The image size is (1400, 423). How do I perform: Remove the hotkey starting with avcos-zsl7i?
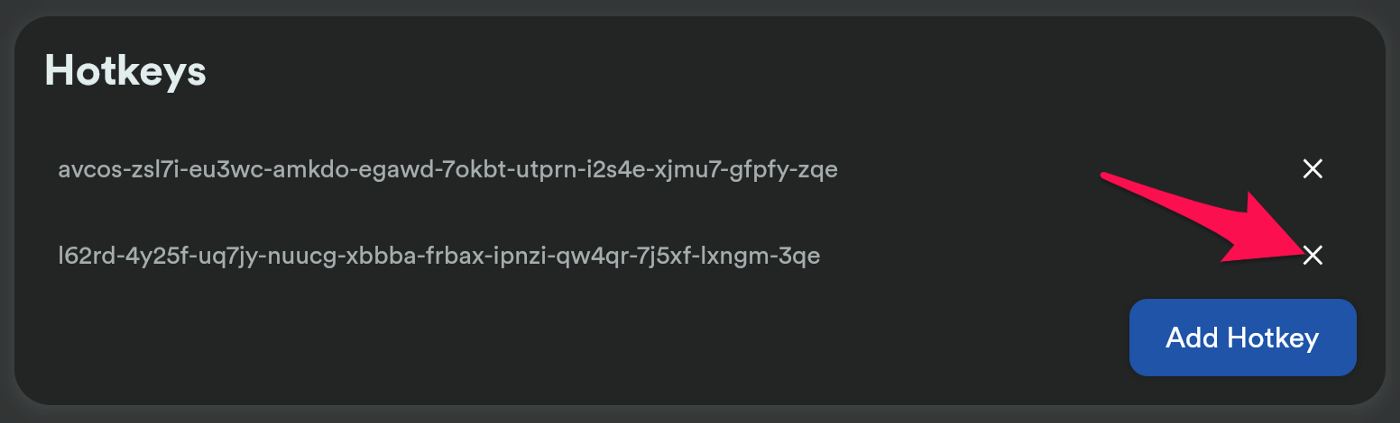pyautogui.click(x=1313, y=169)
